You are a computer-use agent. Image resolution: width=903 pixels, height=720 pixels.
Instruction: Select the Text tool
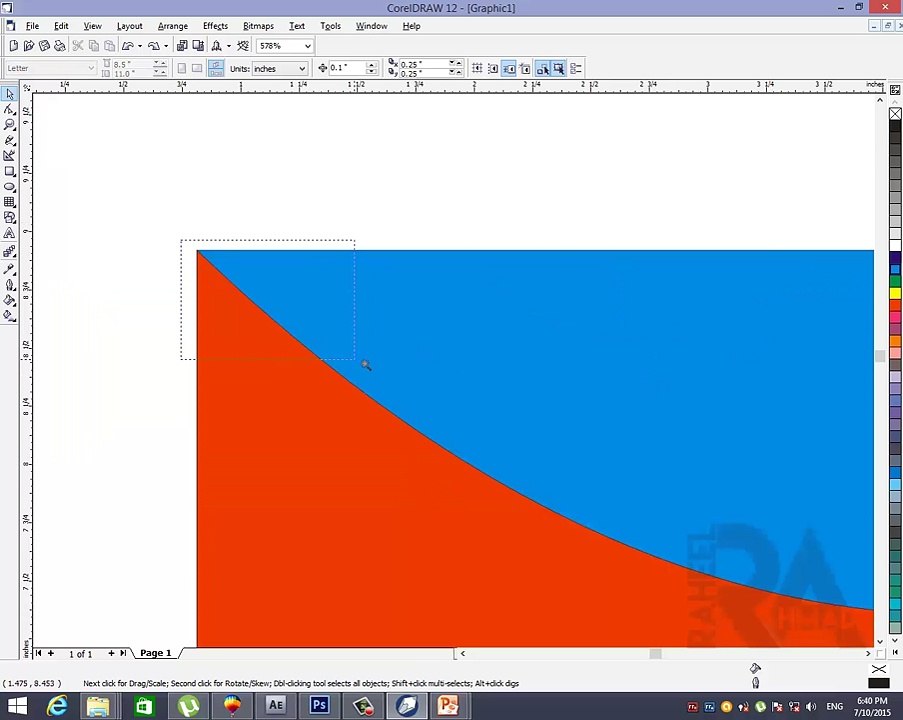[10, 233]
